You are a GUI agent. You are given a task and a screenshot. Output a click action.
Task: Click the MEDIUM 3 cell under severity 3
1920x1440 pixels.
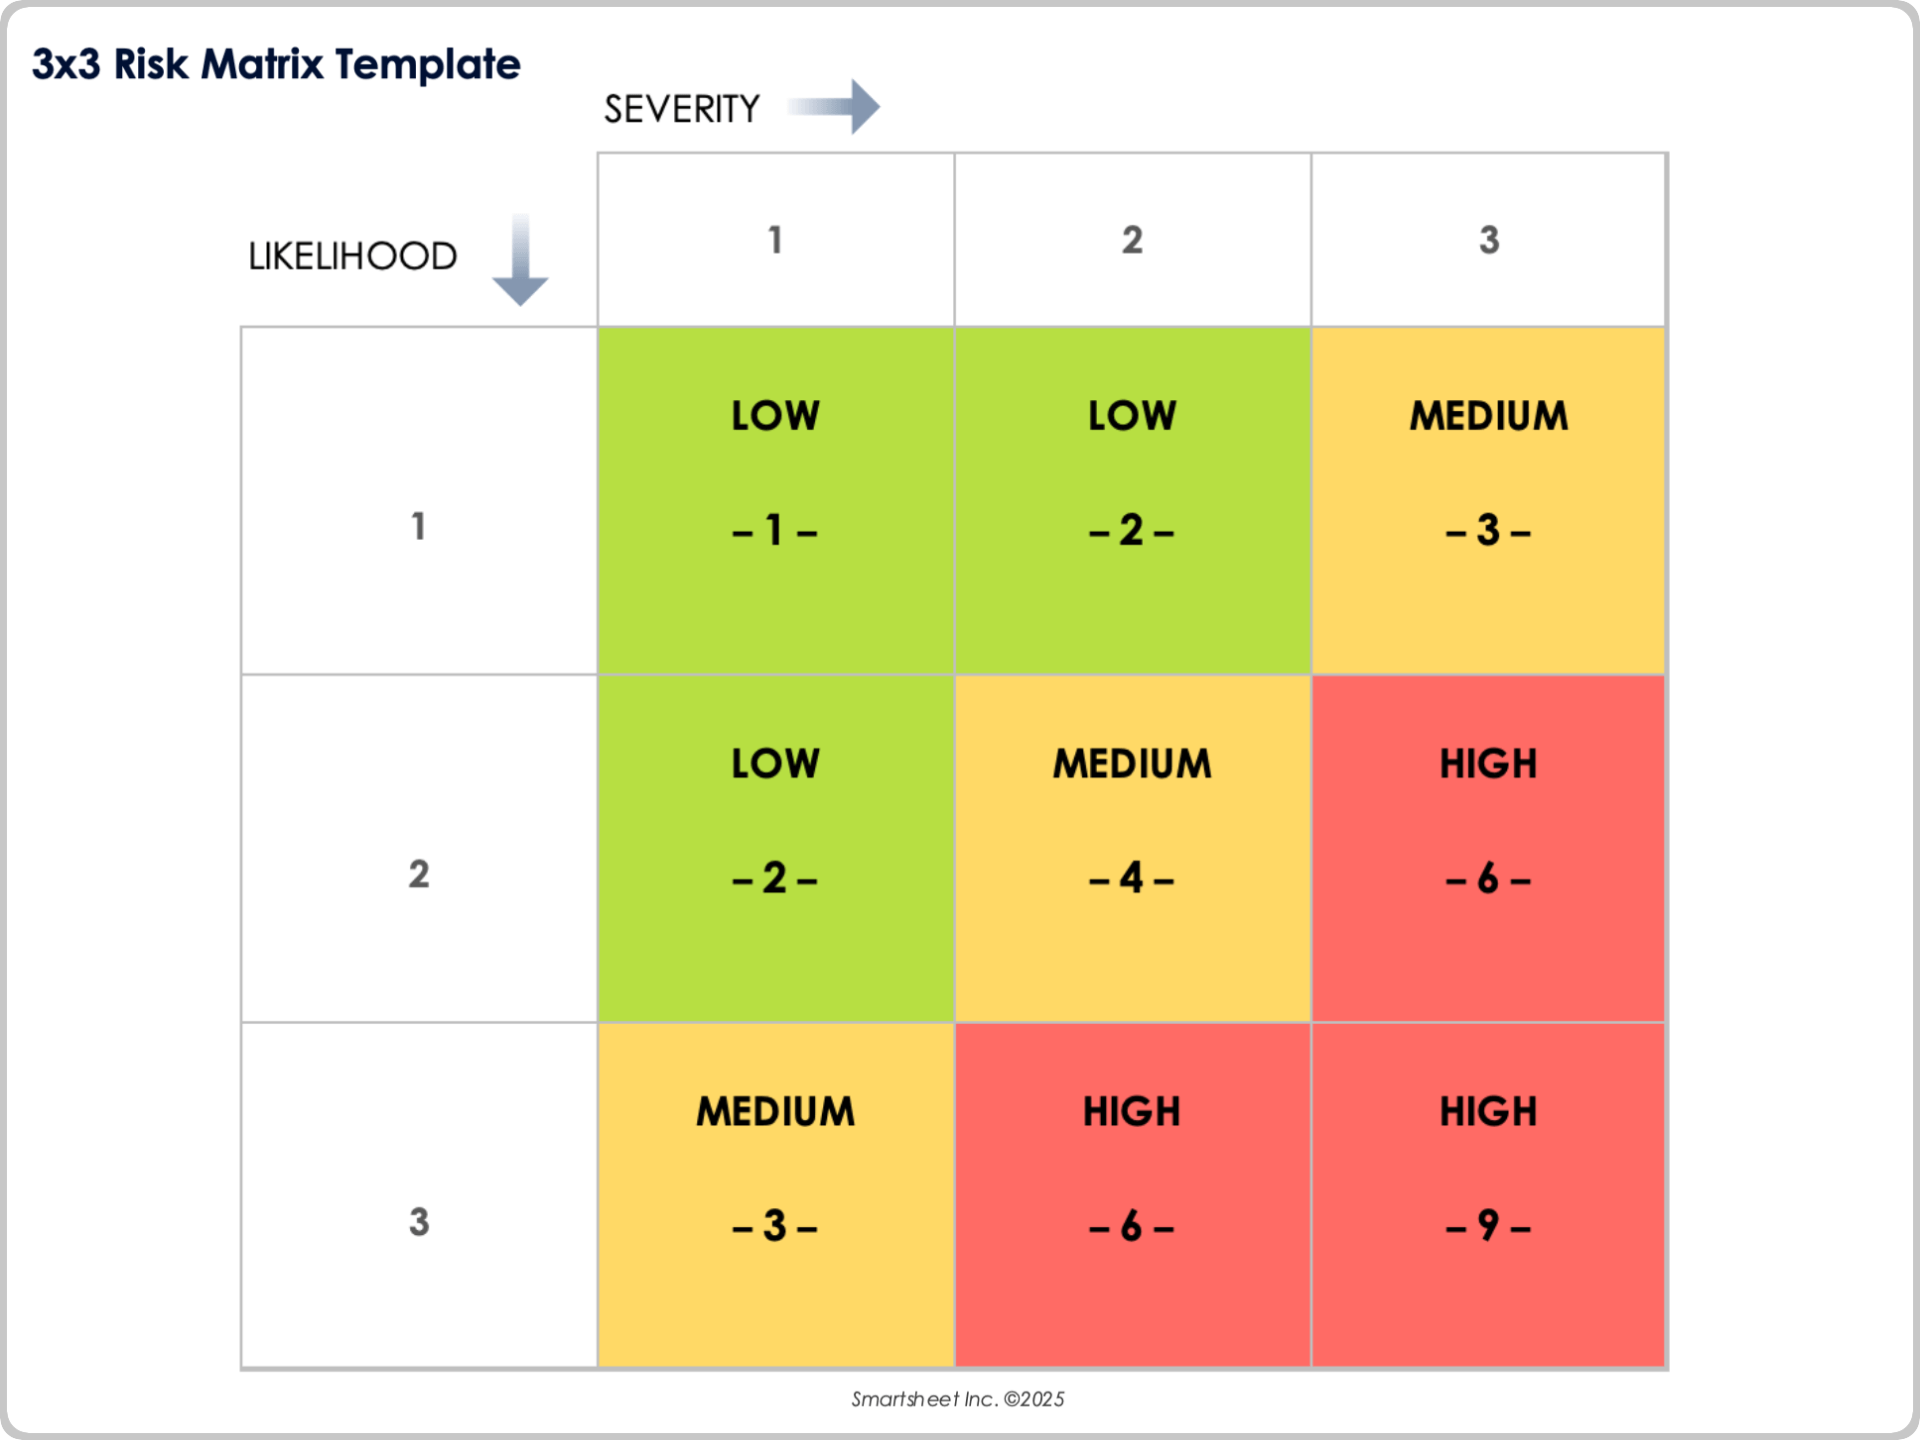[x=1489, y=500]
